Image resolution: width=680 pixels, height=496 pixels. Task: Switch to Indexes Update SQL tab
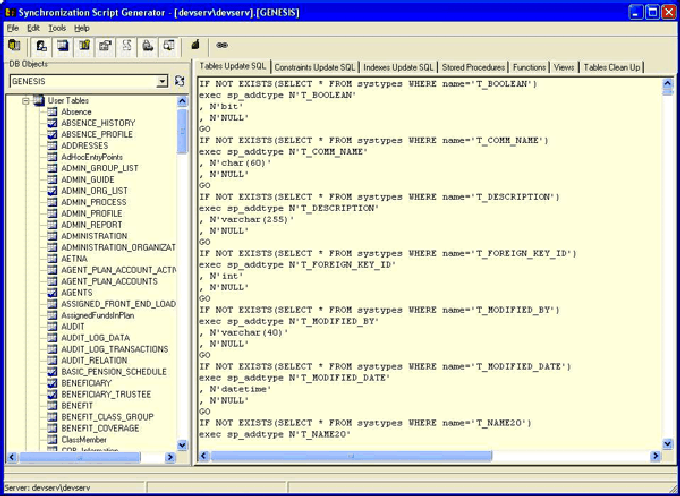[398, 68]
